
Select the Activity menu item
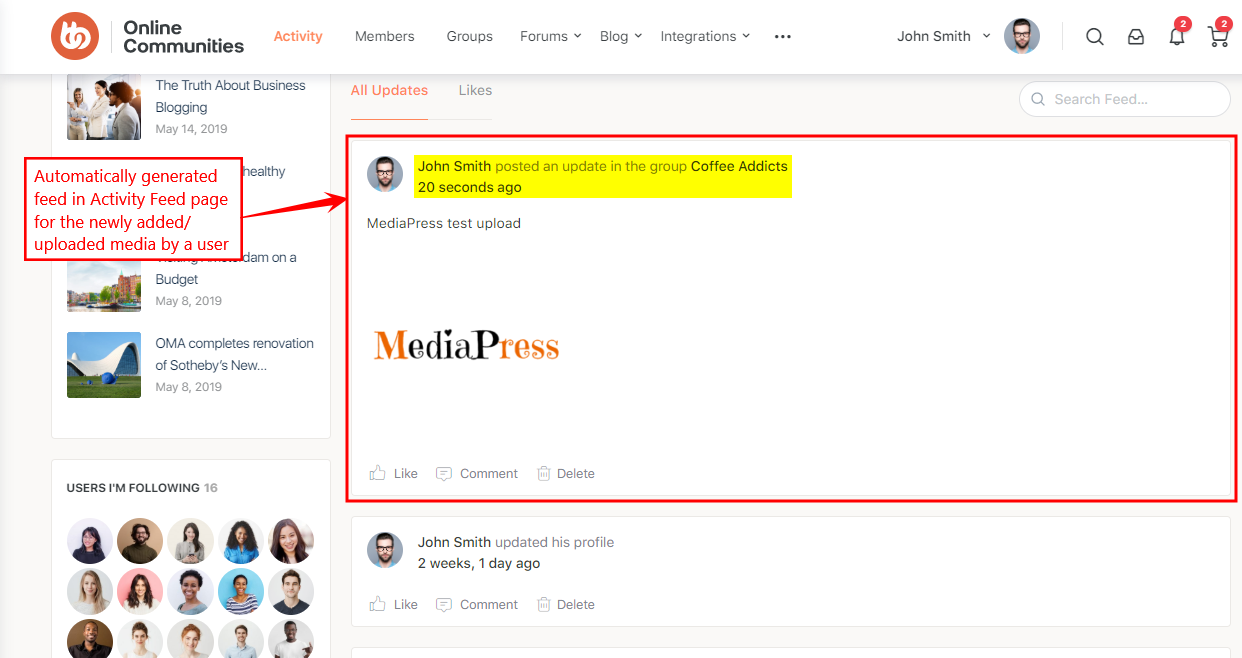click(x=298, y=36)
